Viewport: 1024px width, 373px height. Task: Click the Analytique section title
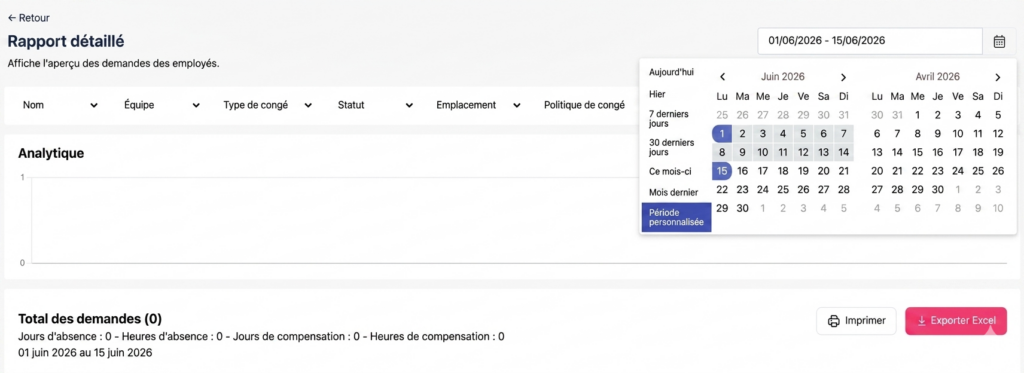pyautogui.click(x=51, y=154)
